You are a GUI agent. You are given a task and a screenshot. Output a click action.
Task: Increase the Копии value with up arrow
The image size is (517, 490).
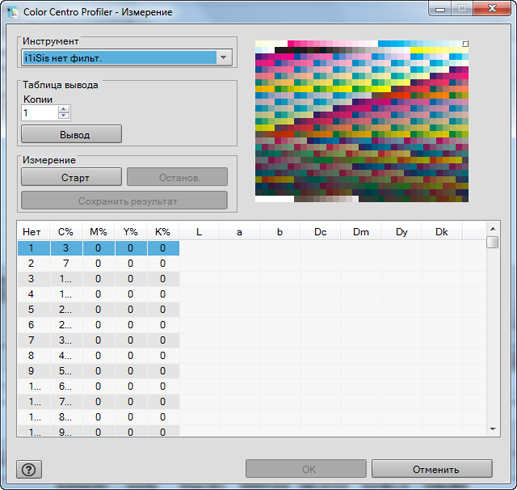(x=64, y=109)
